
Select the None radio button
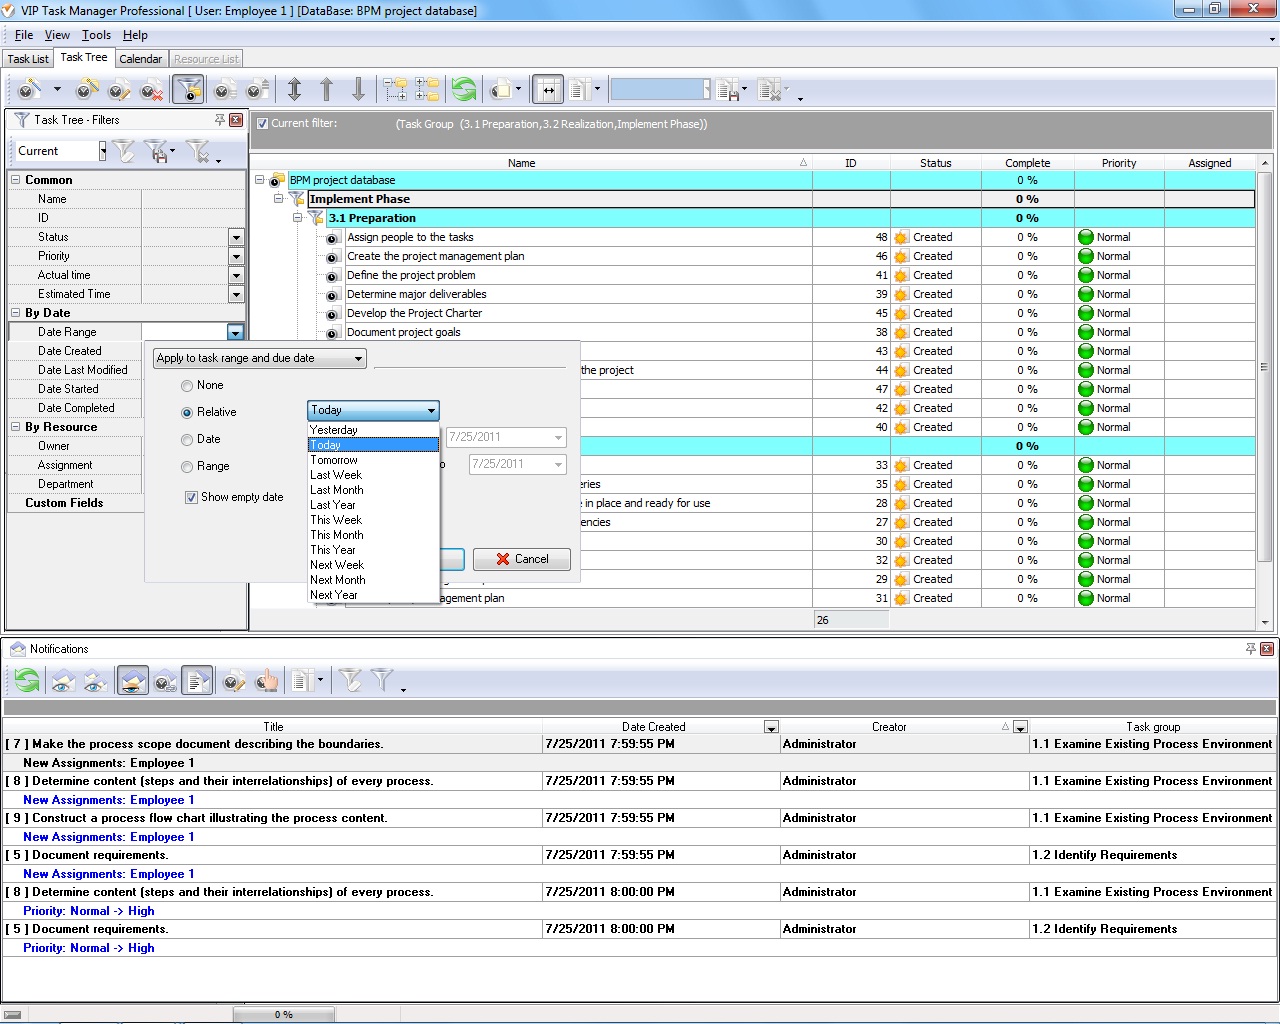[x=187, y=386]
